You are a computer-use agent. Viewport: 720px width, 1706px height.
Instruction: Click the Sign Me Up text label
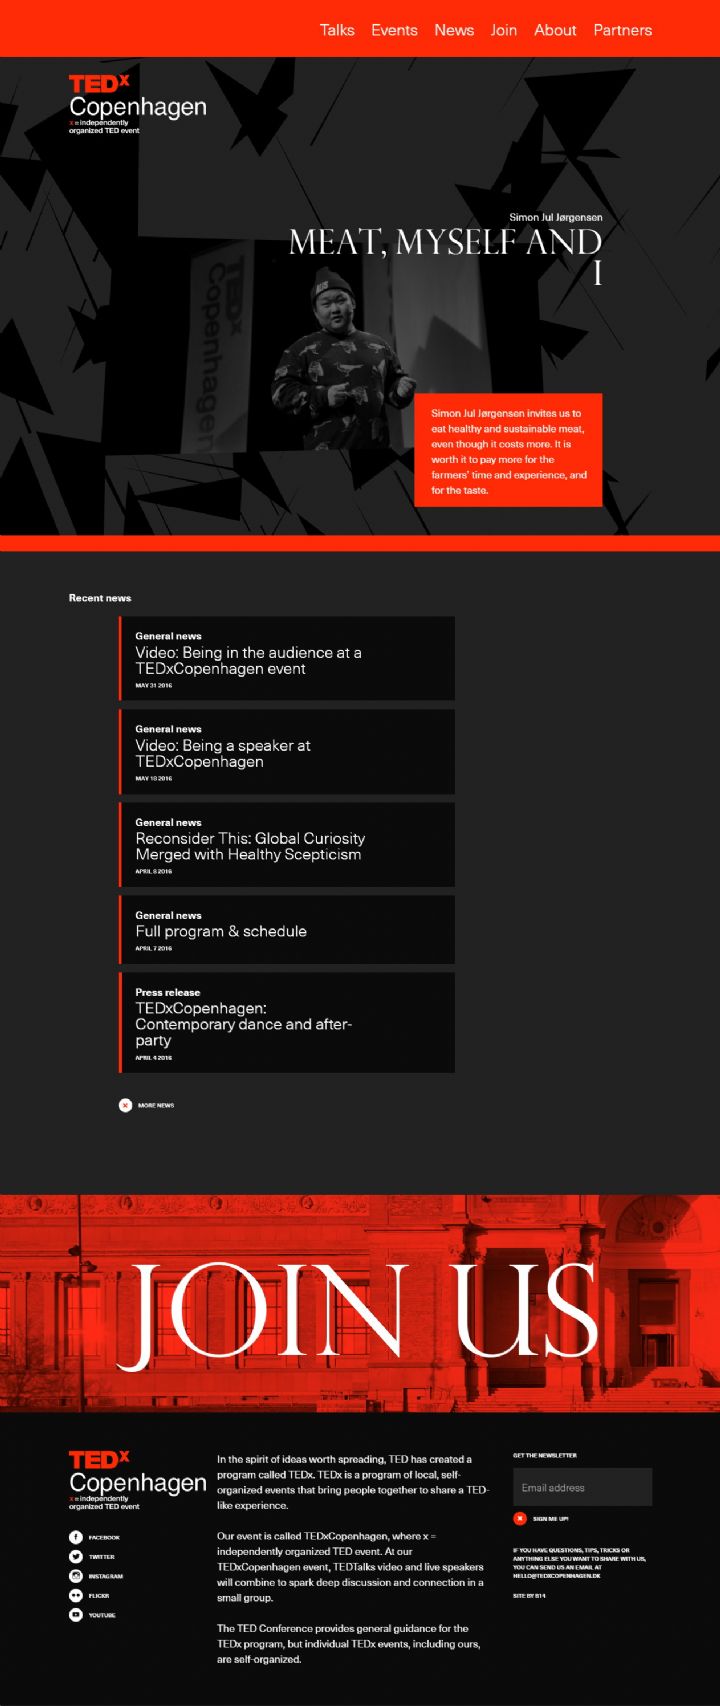click(x=550, y=1519)
